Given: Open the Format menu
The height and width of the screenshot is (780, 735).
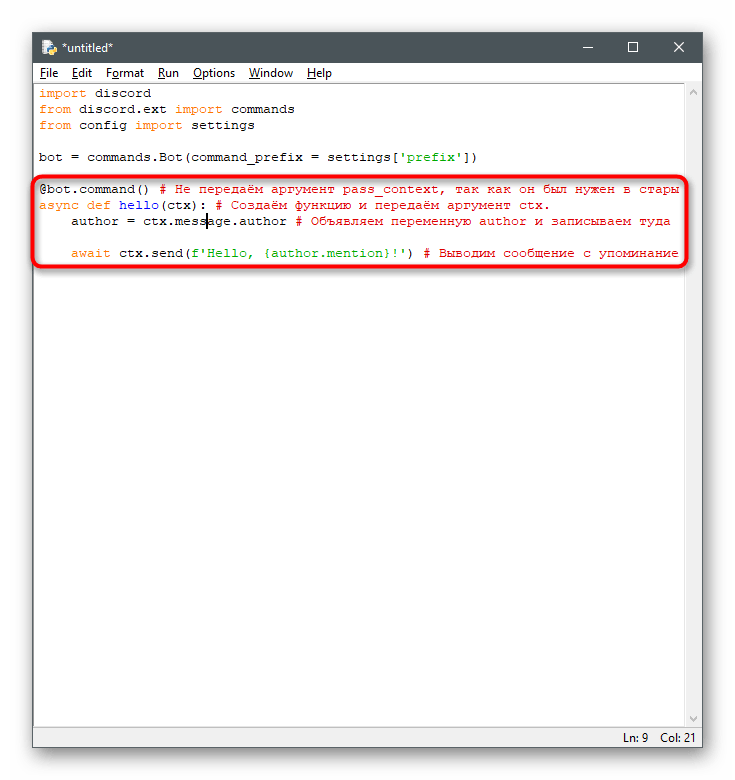Looking at the screenshot, I should click(125, 73).
